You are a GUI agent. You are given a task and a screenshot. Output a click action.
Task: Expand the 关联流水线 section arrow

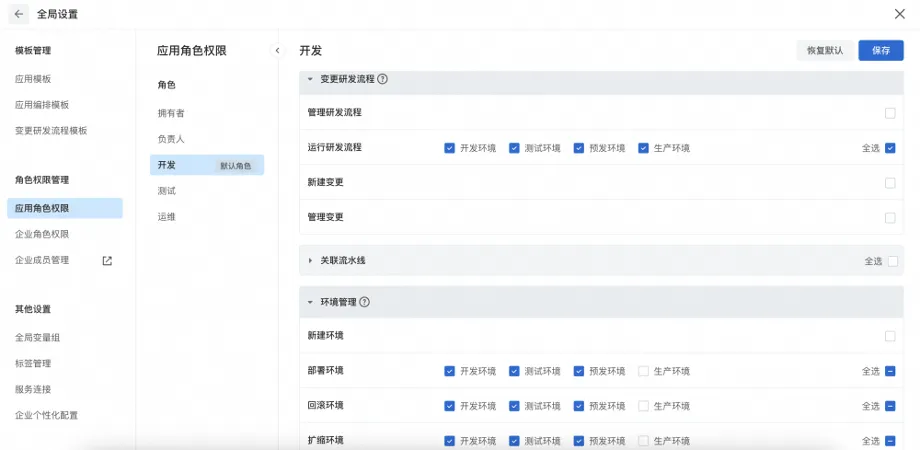[x=310, y=260]
